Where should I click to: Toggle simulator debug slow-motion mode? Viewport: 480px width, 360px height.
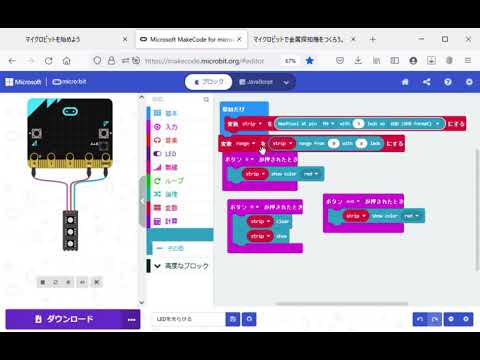[68, 282]
